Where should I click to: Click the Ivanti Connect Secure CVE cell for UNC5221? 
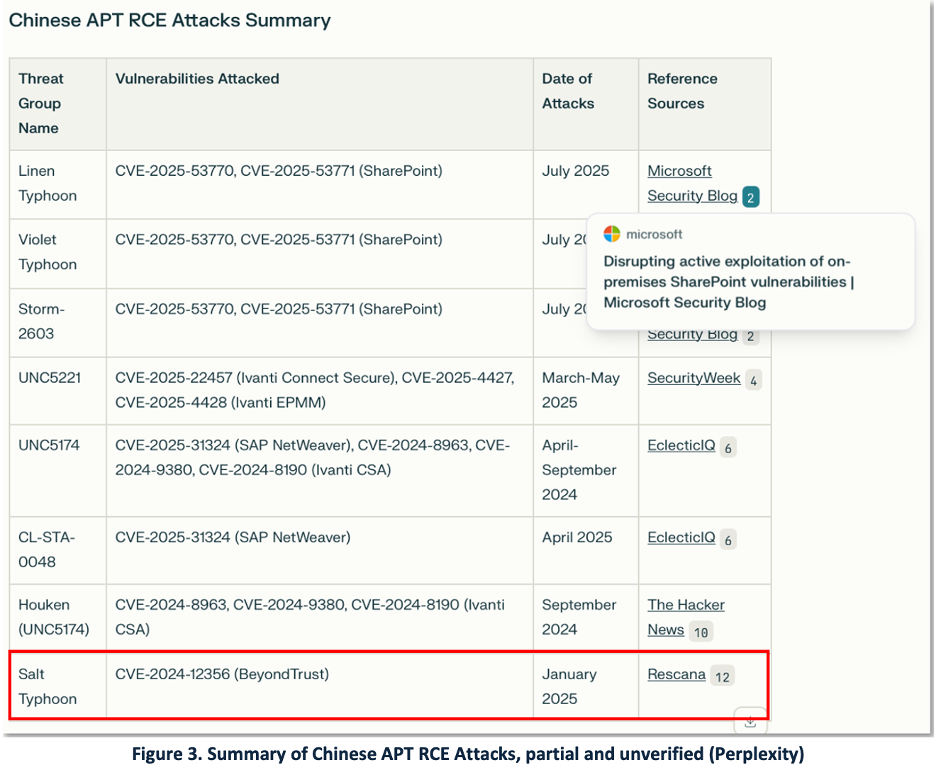(320, 391)
